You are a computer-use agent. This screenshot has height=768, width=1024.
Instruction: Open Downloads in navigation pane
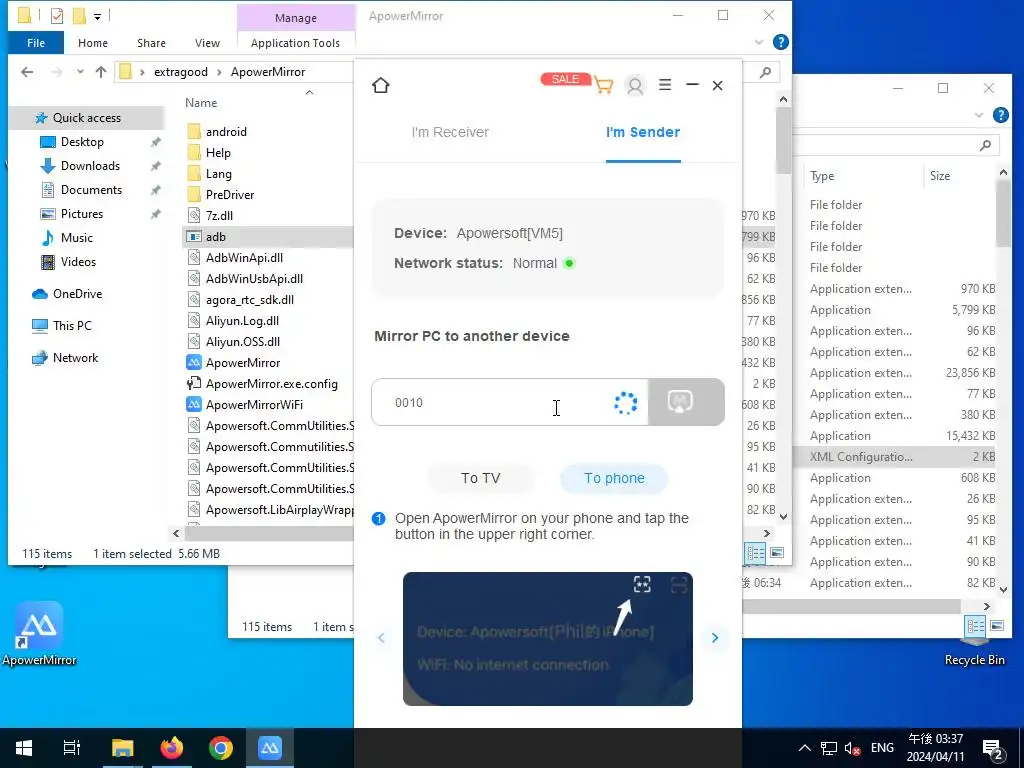coord(90,166)
